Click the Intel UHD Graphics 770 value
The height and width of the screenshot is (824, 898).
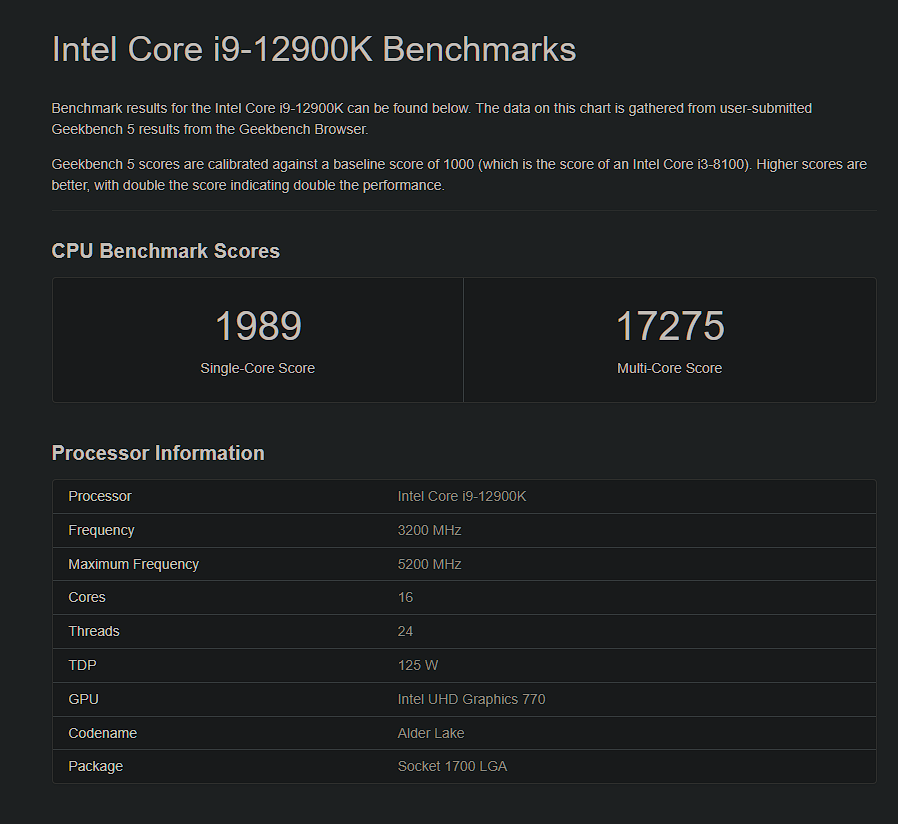coord(471,699)
